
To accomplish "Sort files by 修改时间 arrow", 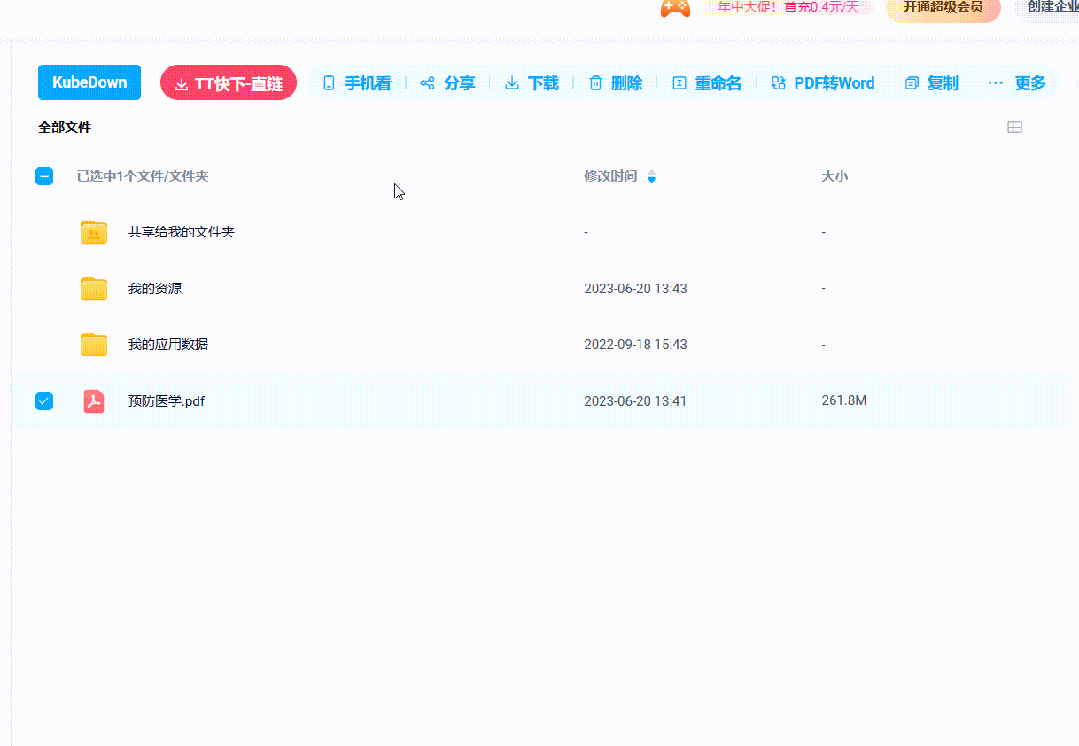I will [x=652, y=177].
